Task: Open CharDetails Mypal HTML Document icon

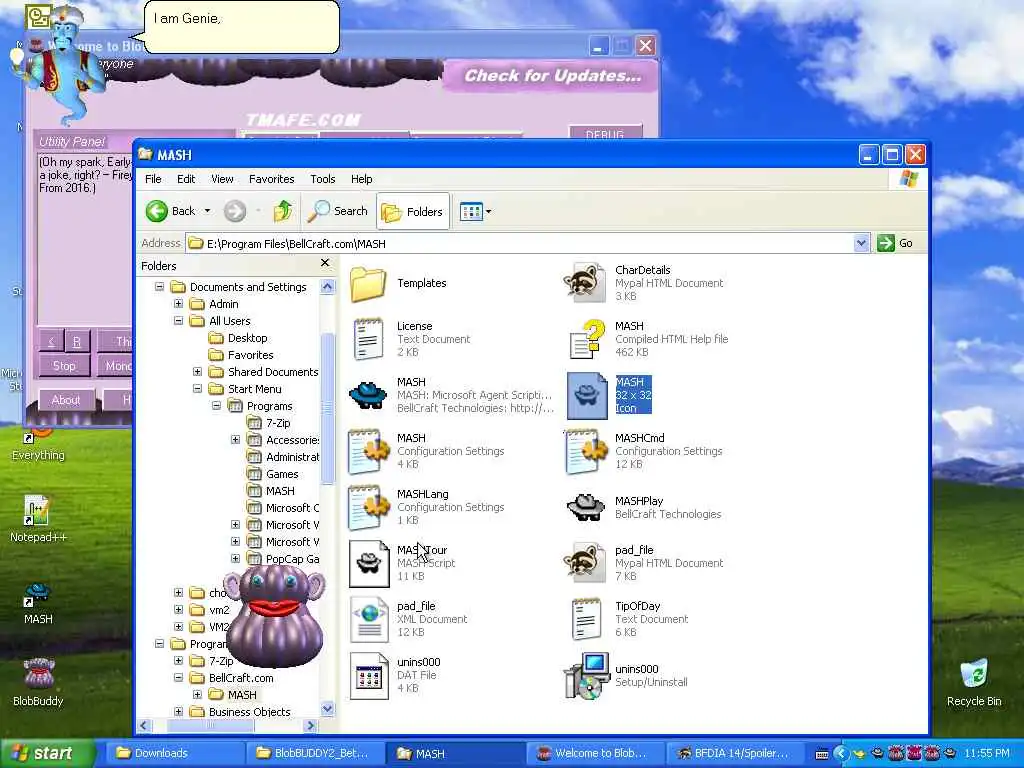Action: tap(585, 283)
